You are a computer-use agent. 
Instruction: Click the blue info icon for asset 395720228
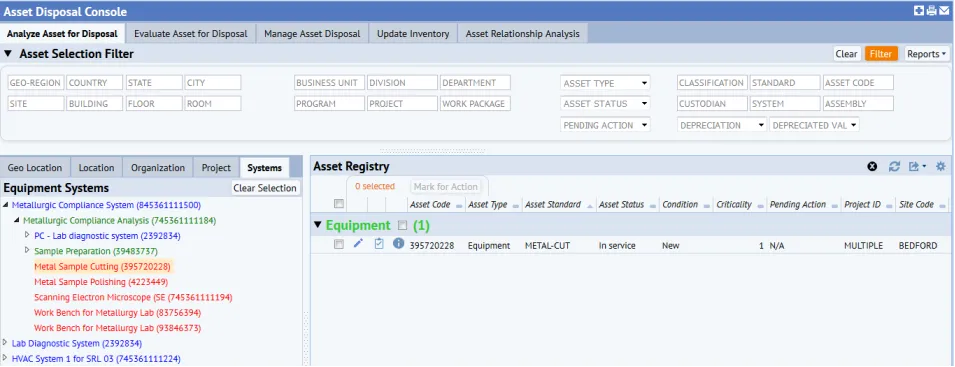click(398, 243)
